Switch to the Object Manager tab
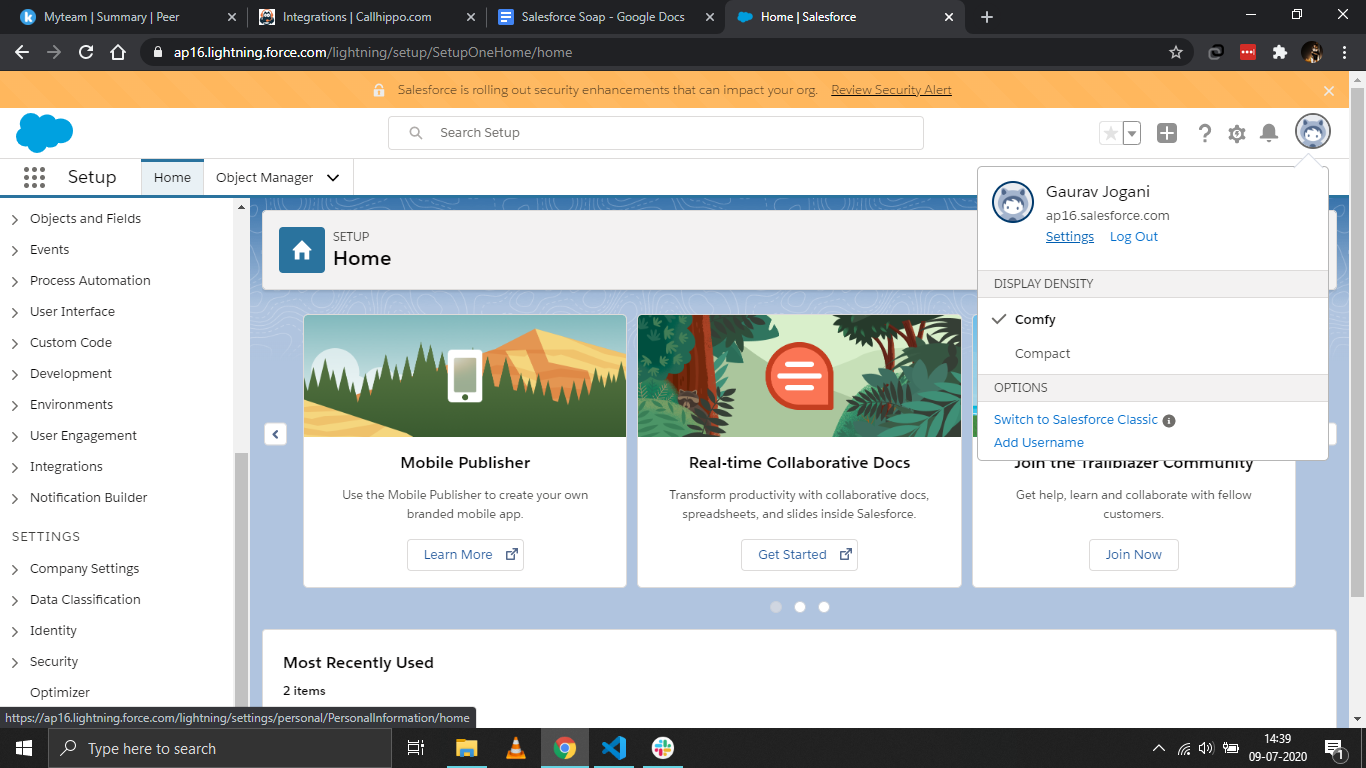This screenshot has width=1366, height=768. [x=265, y=177]
